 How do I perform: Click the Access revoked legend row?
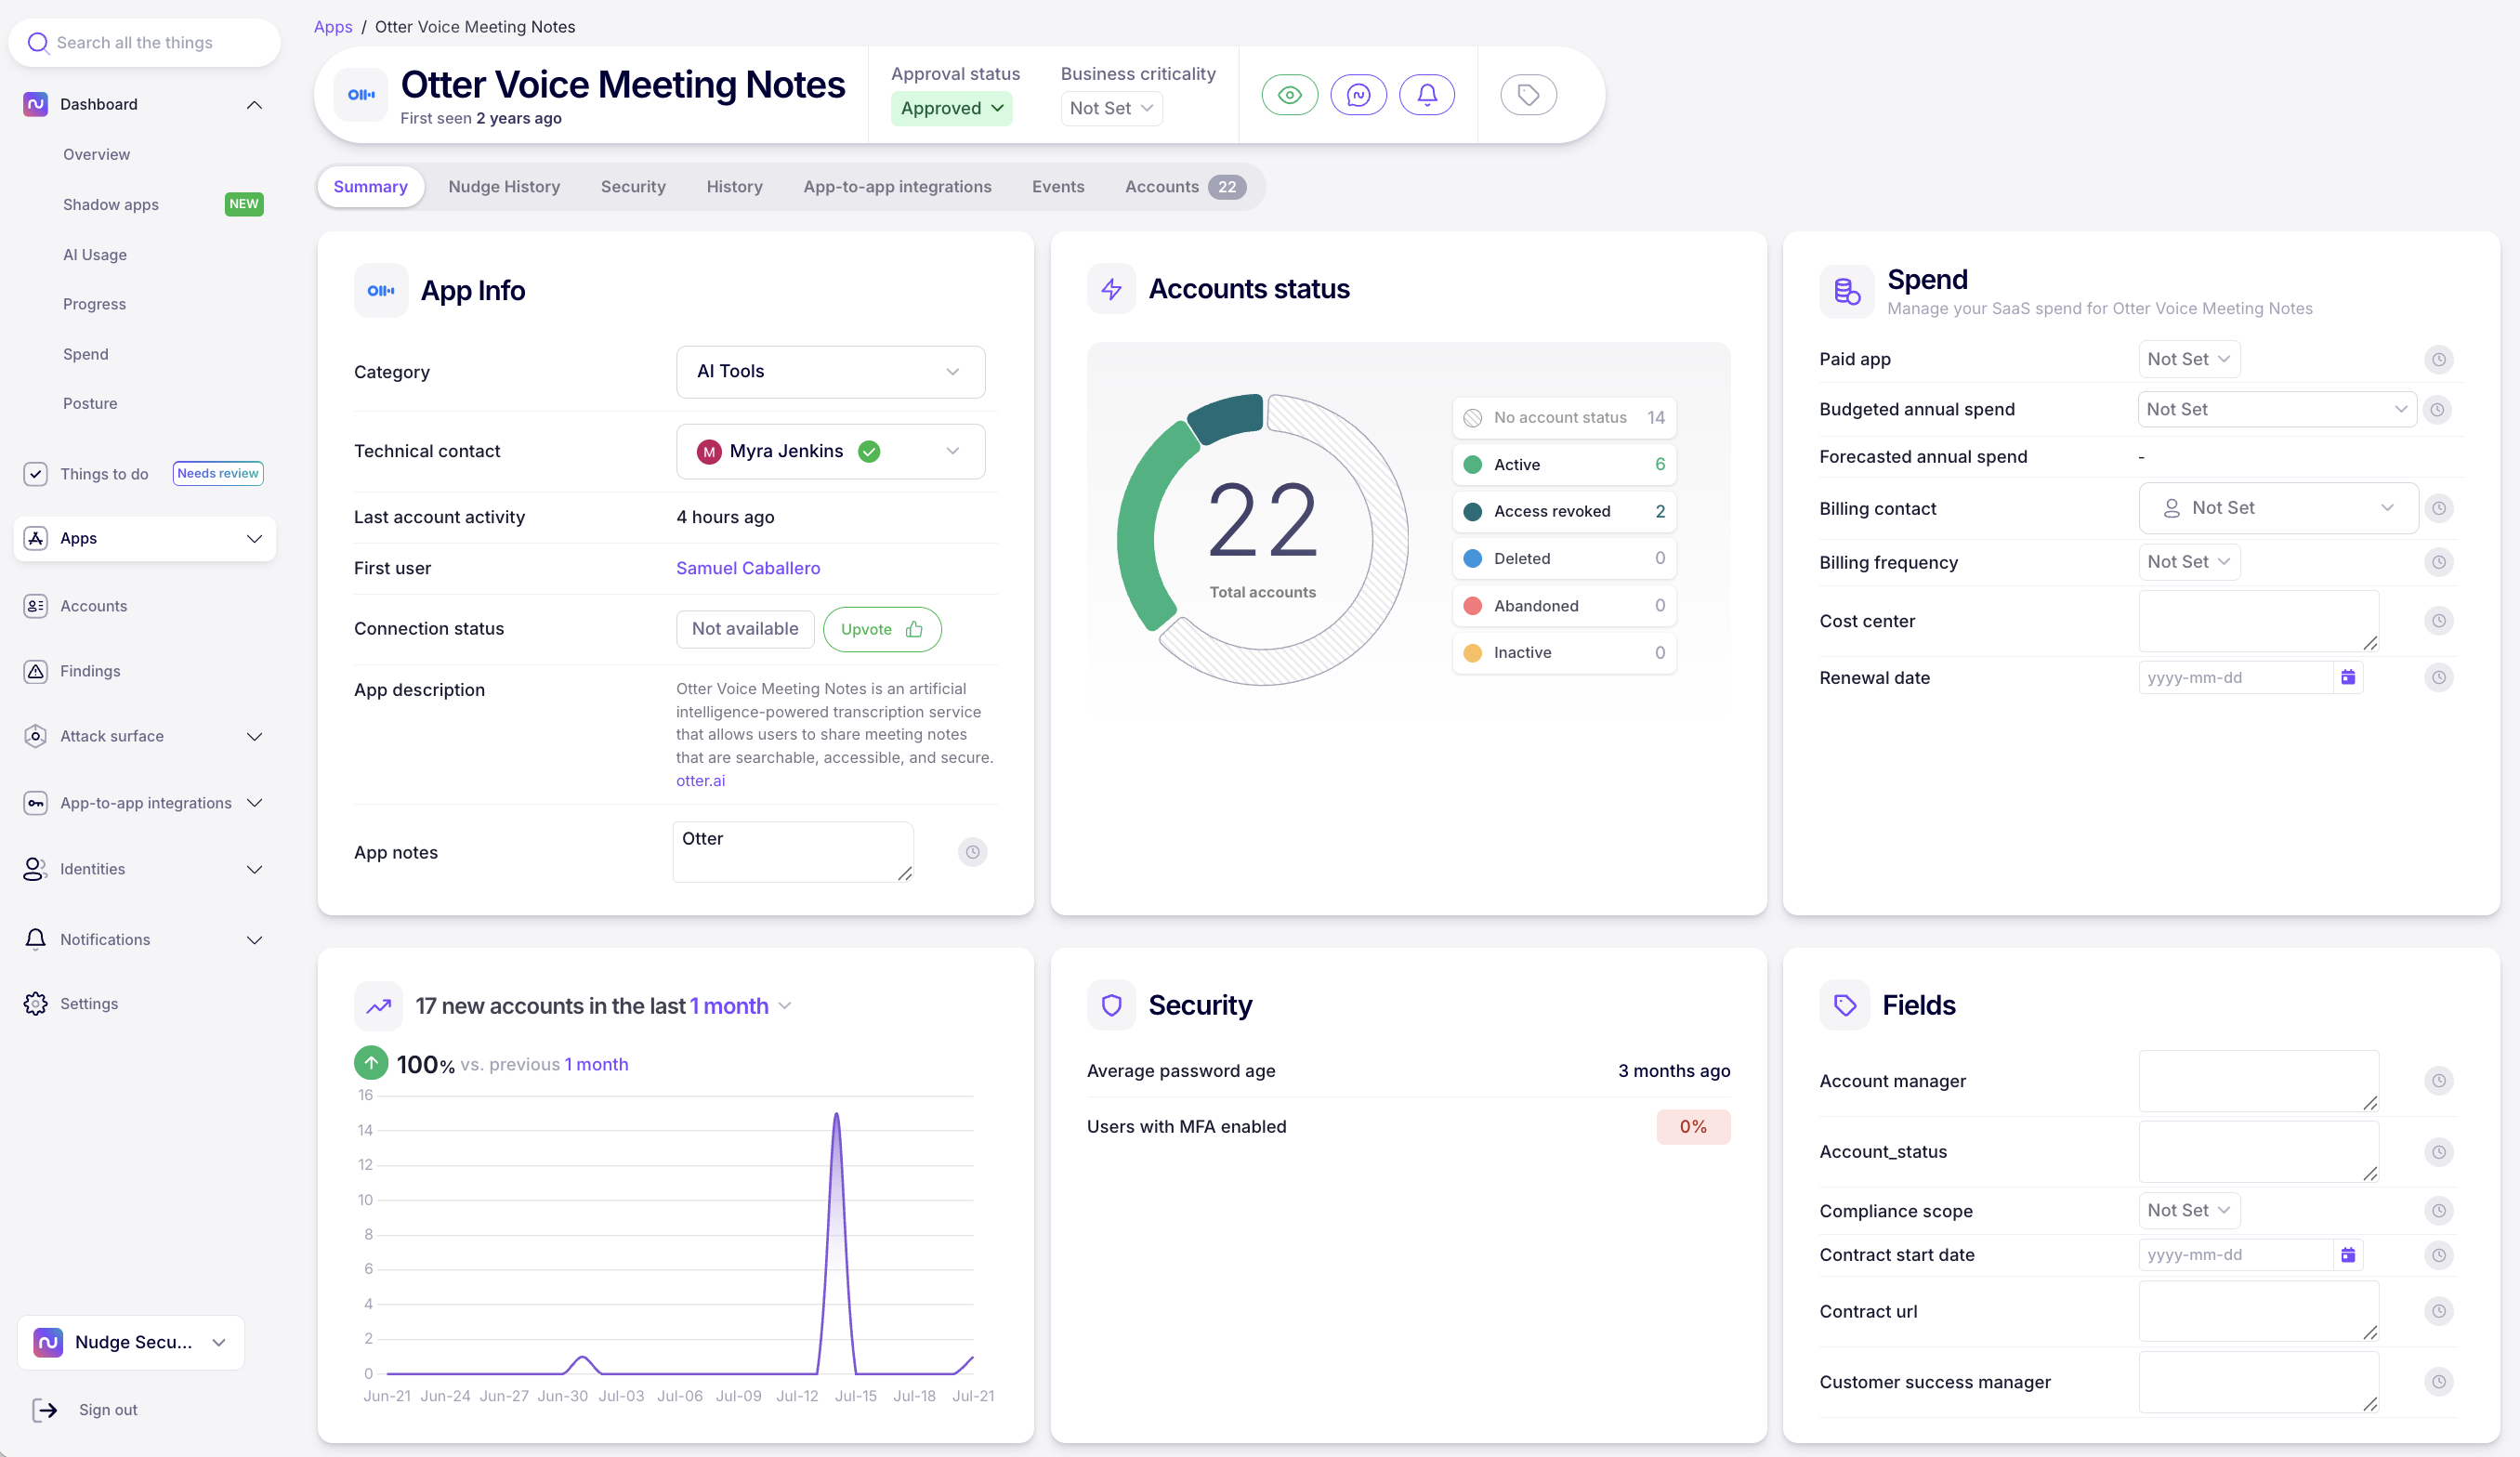(x=1564, y=511)
